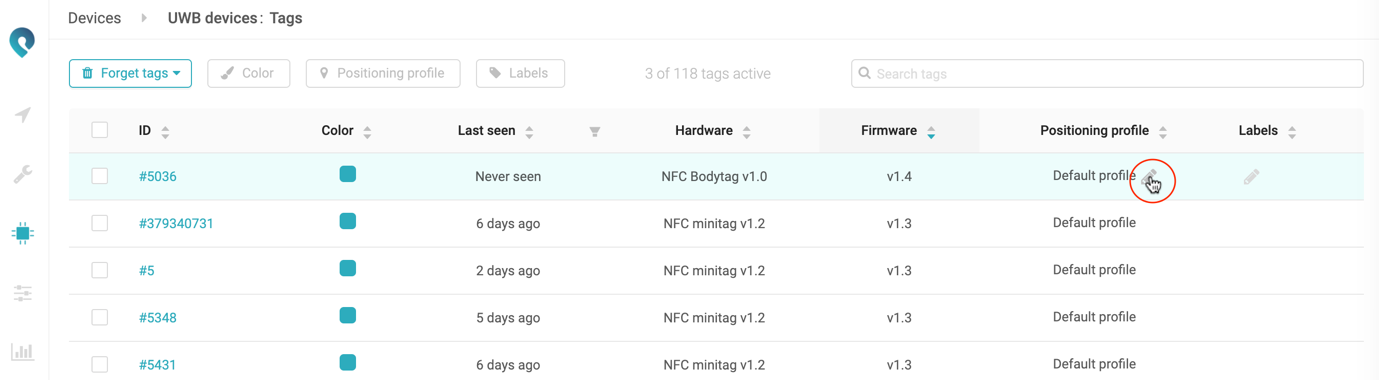Click the Pozyx logo icon
The image size is (1379, 380).
click(22, 42)
